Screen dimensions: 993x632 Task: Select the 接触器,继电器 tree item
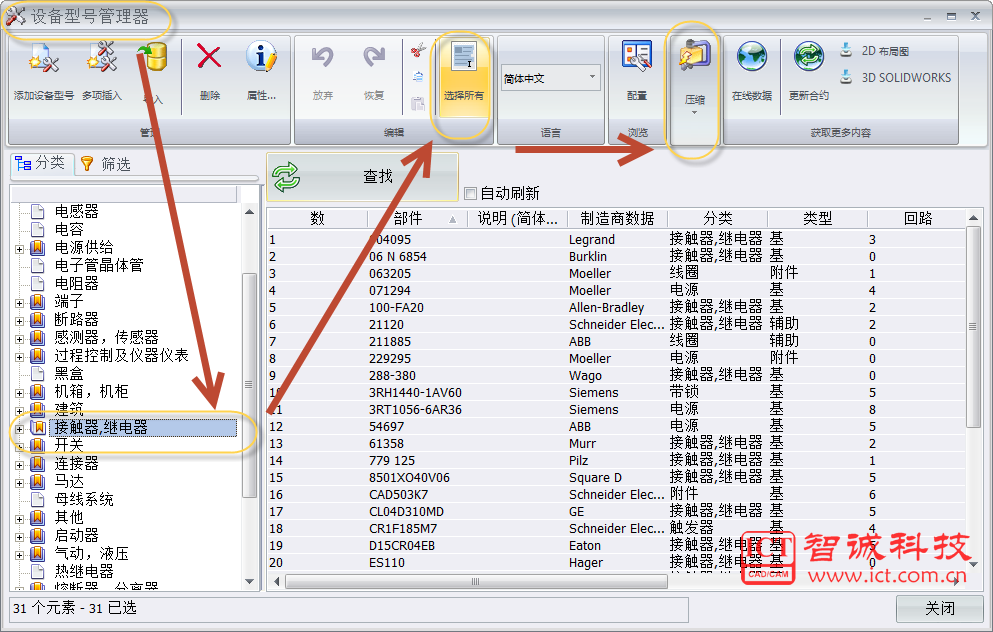101,427
